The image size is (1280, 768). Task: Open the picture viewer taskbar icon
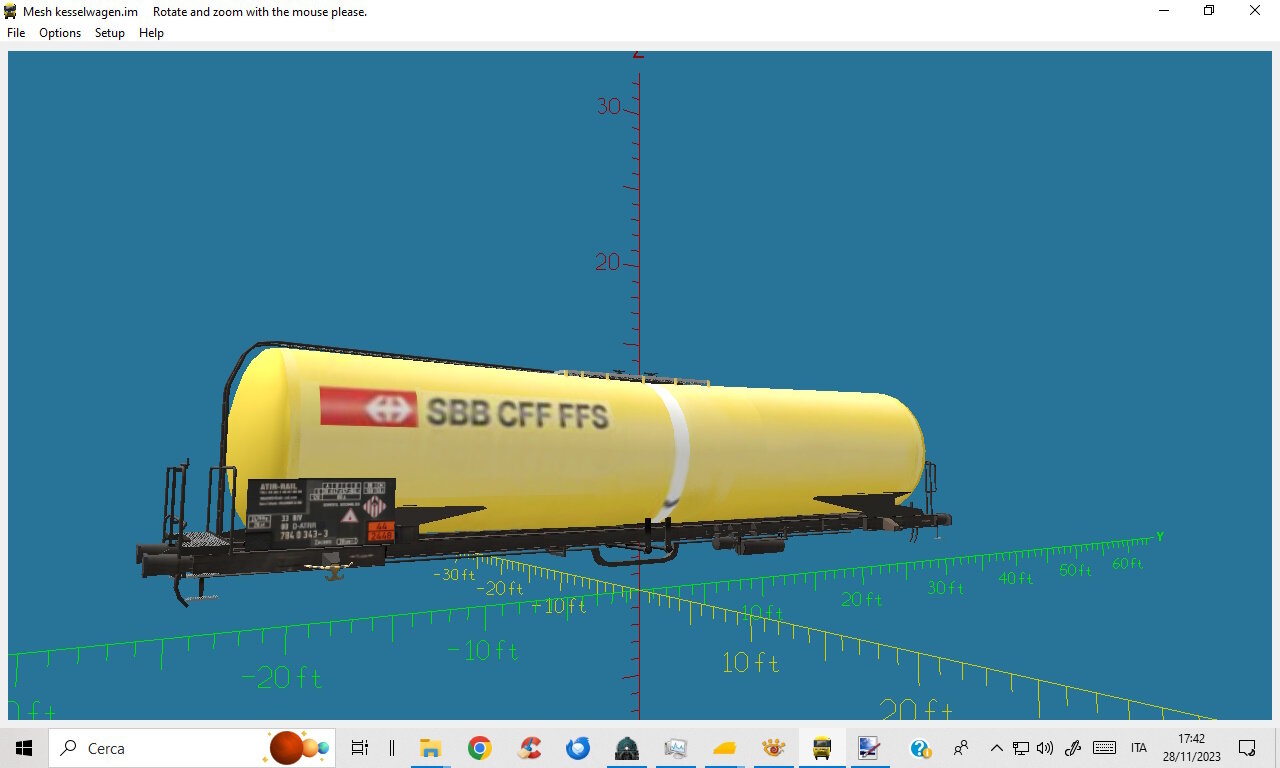pos(676,748)
